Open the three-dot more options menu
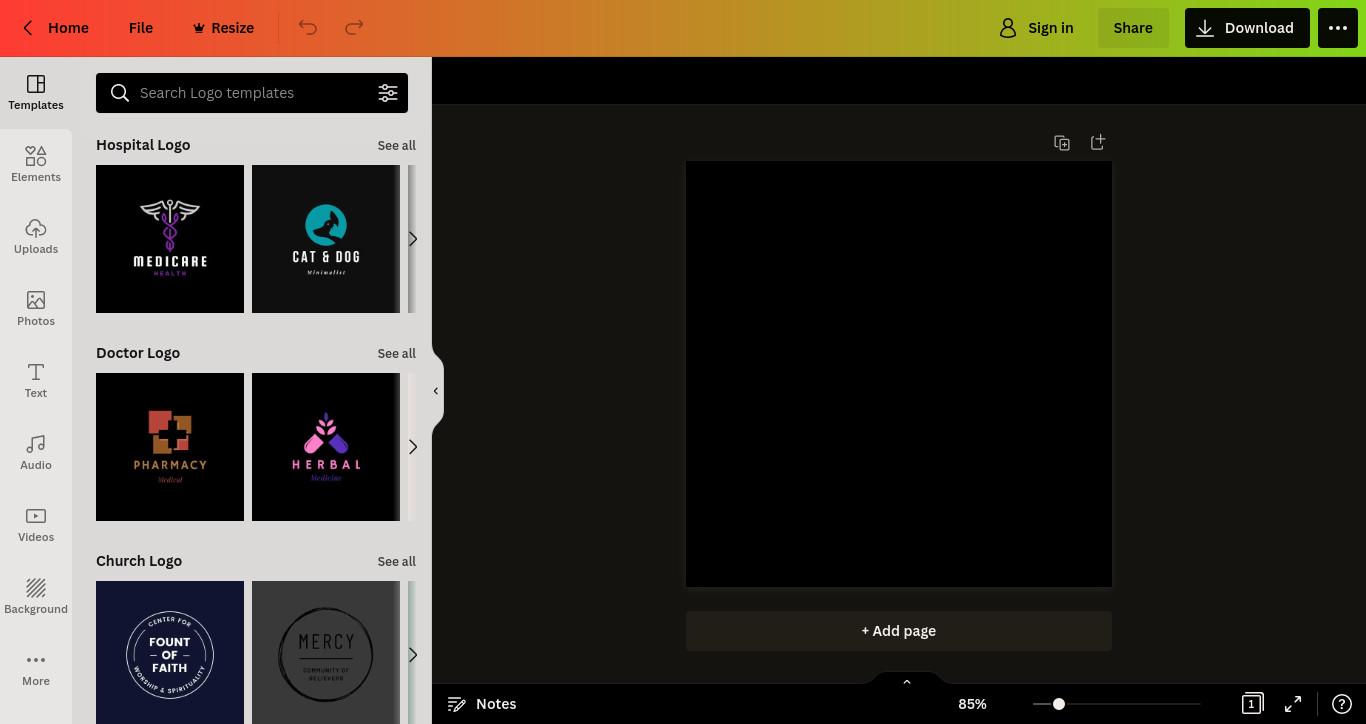This screenshot has width=1366, height=724. pyautogui.click(x=1338, y=28)
